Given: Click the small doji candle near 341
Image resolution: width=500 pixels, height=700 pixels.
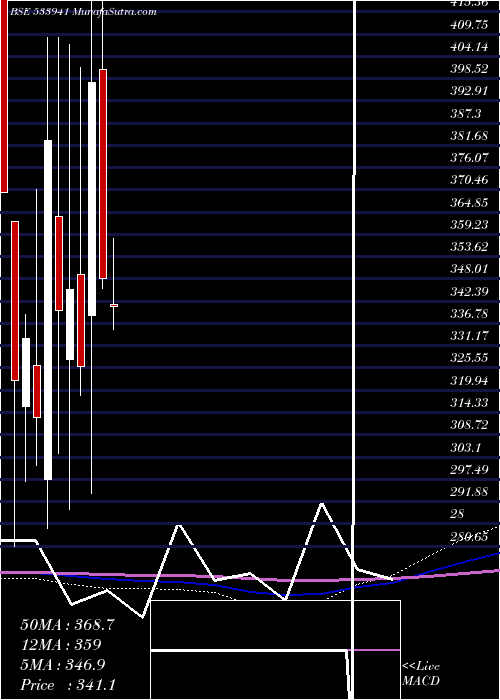Looking at the screenshot, I should pyautogui.click(x=114, y=305).
